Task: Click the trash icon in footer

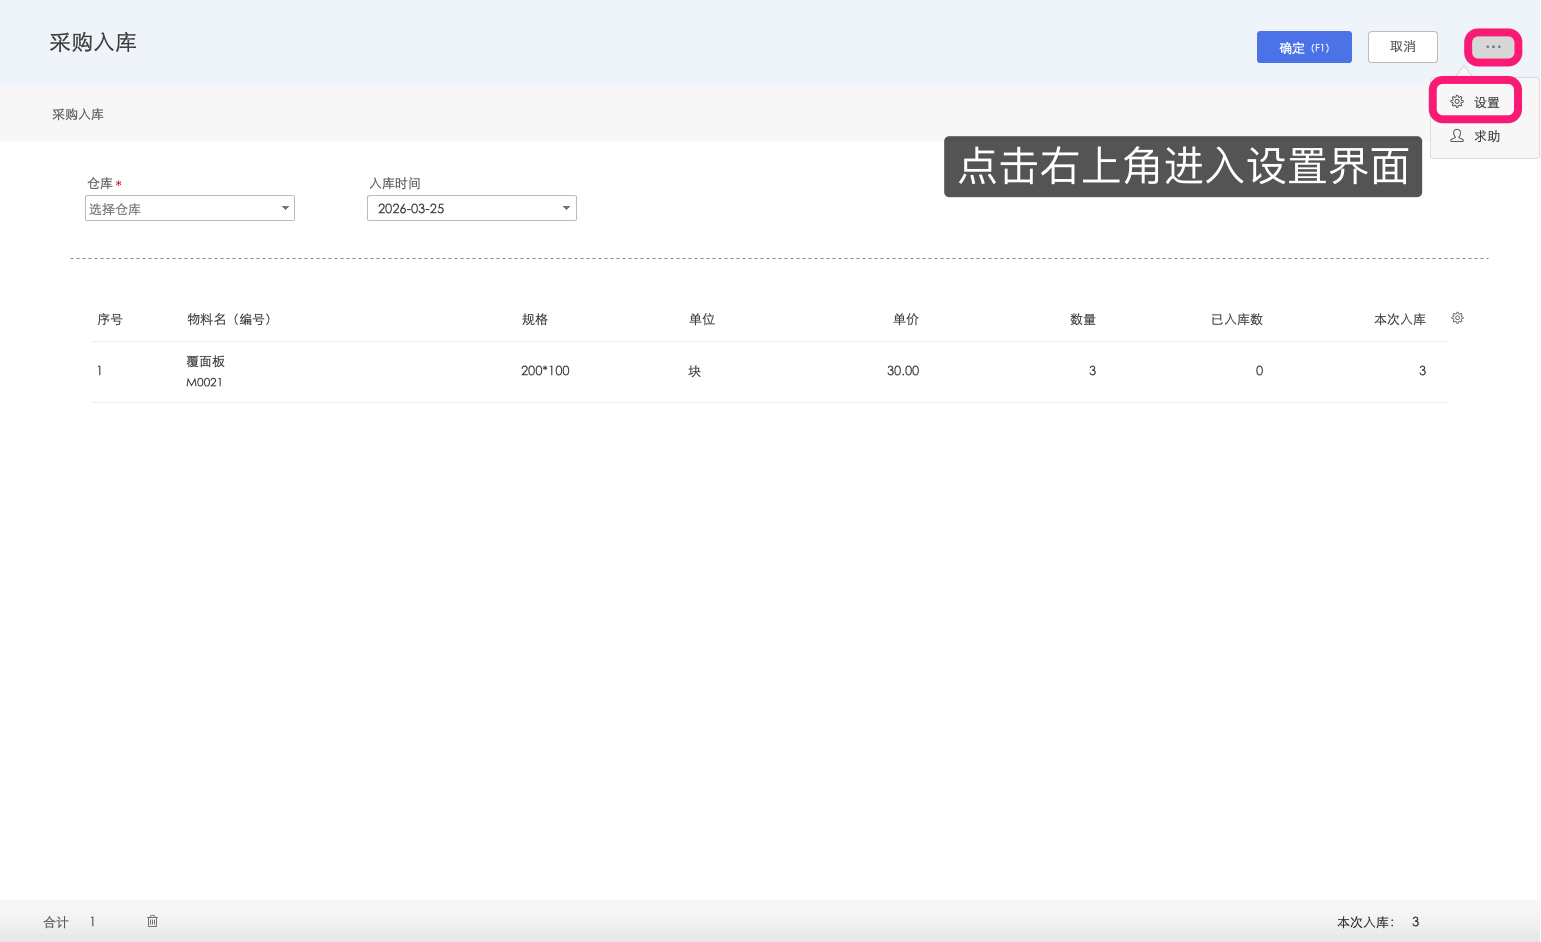Action: click(152, 921)
